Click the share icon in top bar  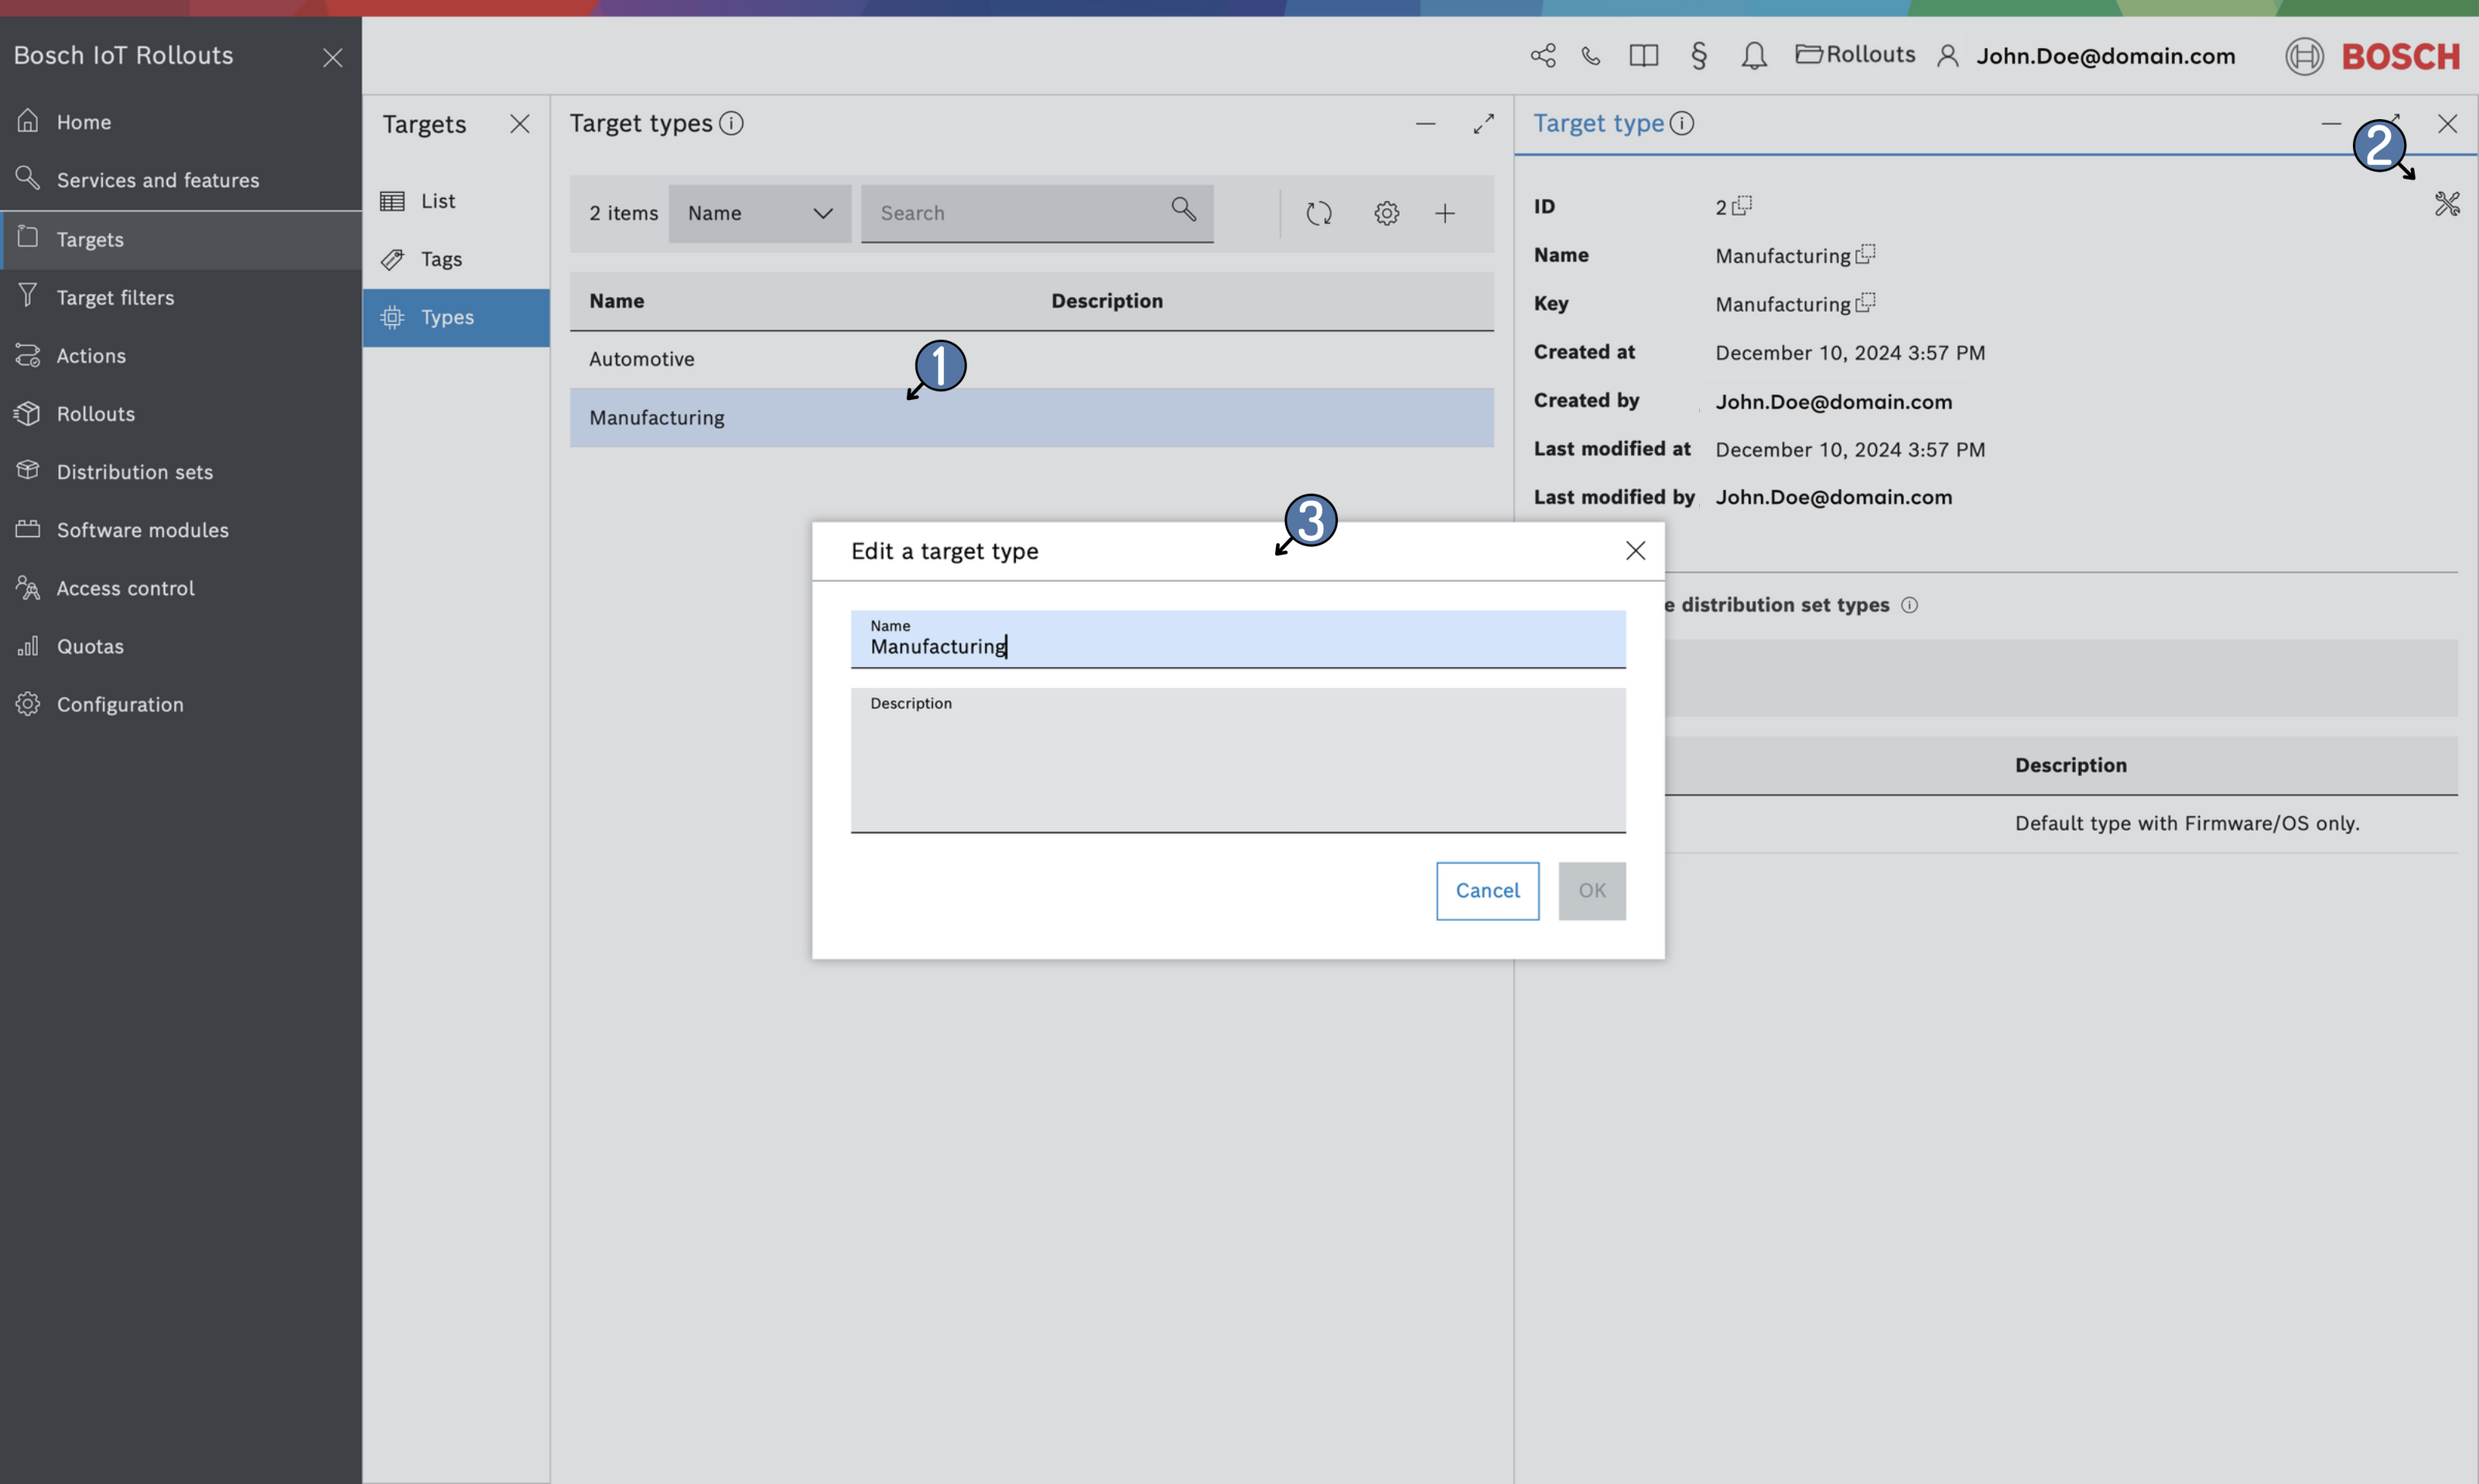(1542, 56)
